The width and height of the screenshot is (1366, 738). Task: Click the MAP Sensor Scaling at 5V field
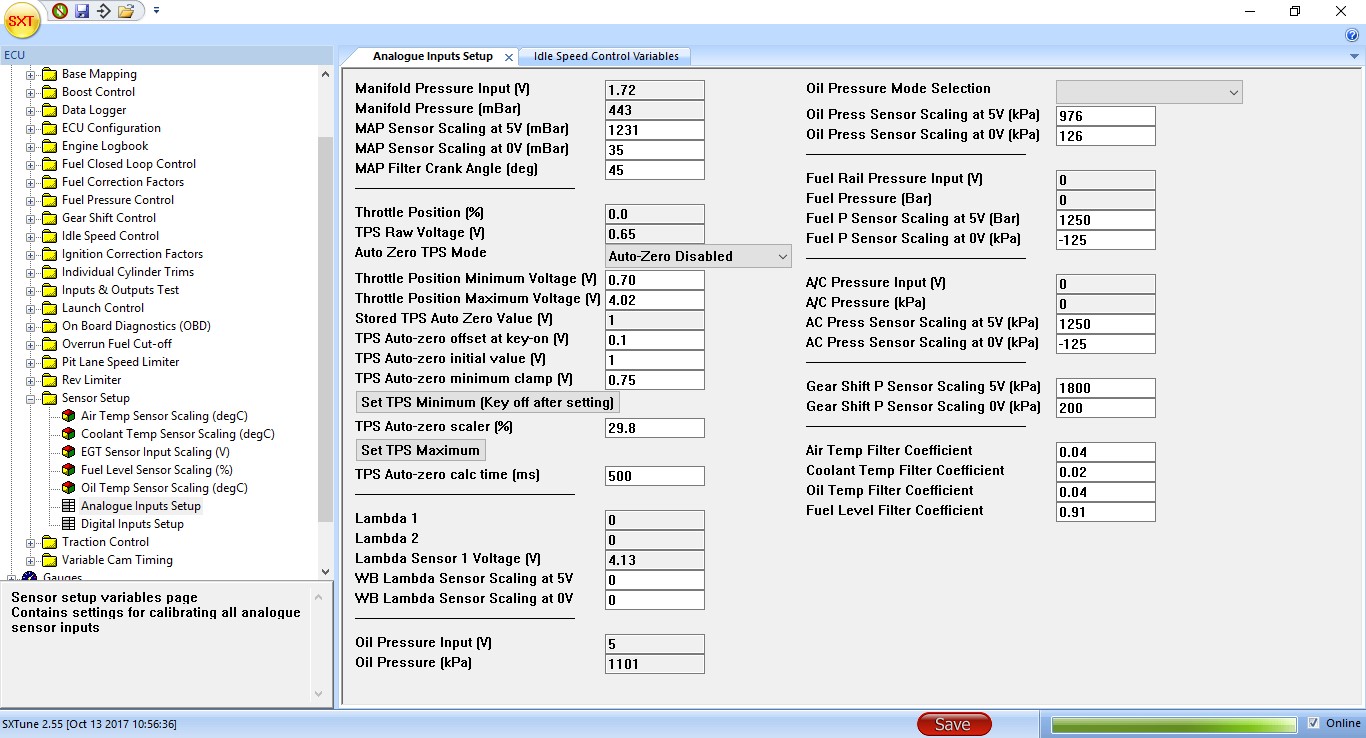click(x=654, y=130)
